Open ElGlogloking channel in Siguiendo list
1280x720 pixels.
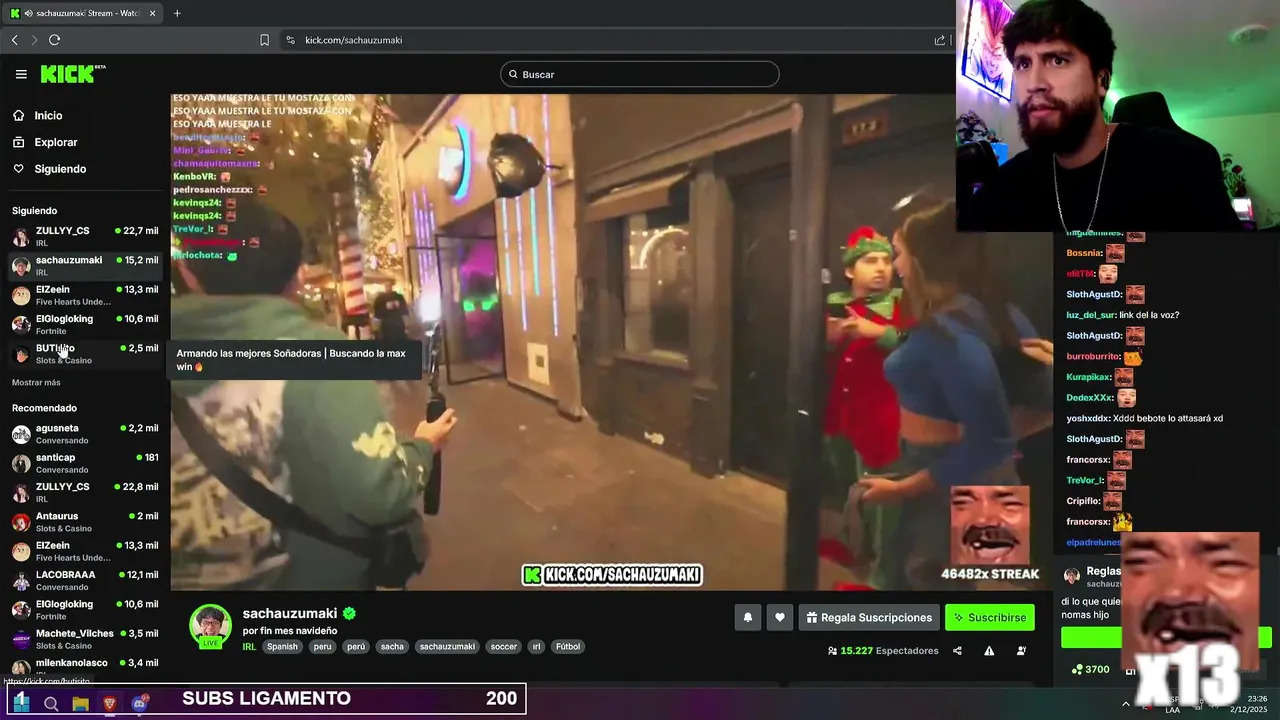point(85,324)
